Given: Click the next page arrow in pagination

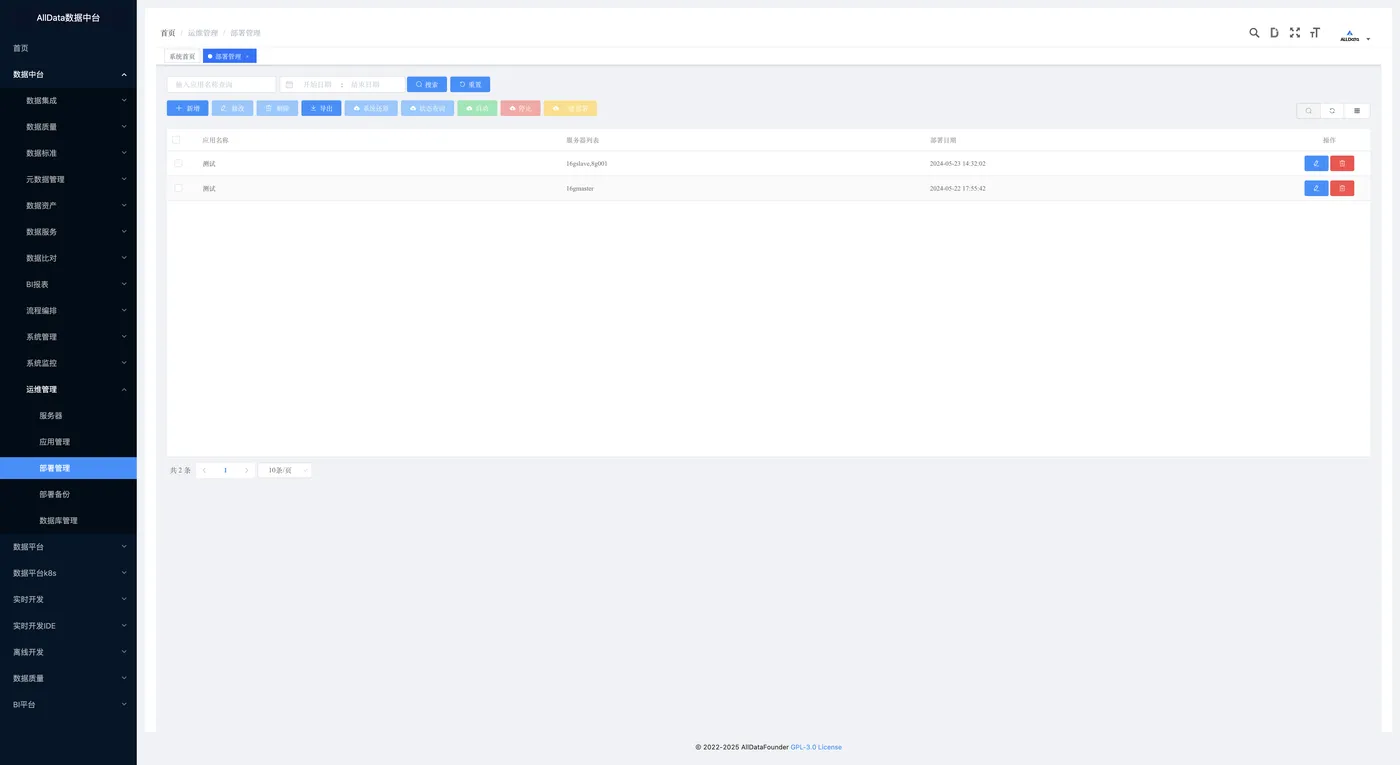Looking at the screenshot, I should [x=246, y=470].
